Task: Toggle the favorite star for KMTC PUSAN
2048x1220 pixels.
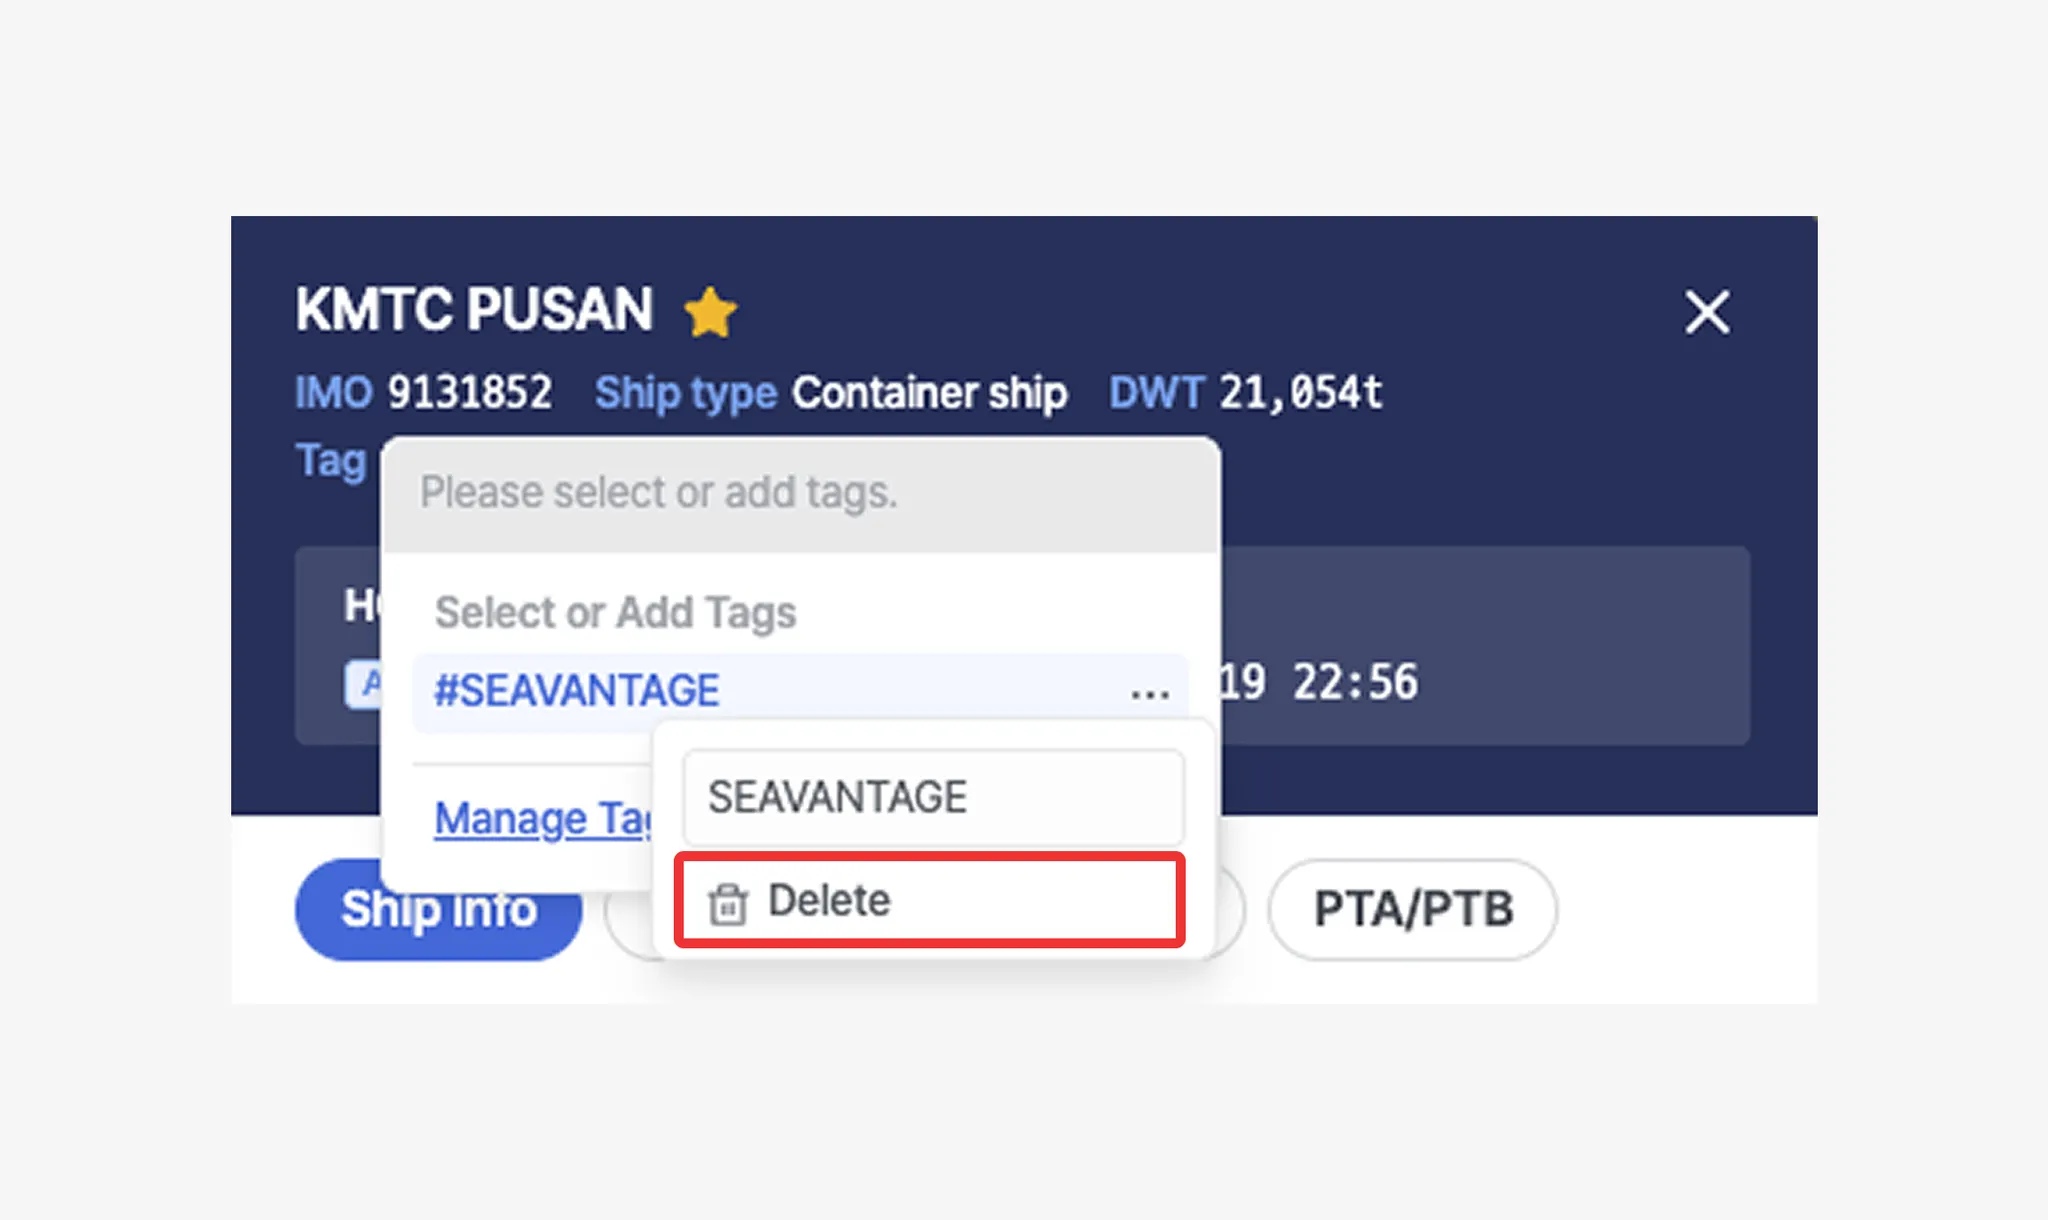Action: (710, 312)
